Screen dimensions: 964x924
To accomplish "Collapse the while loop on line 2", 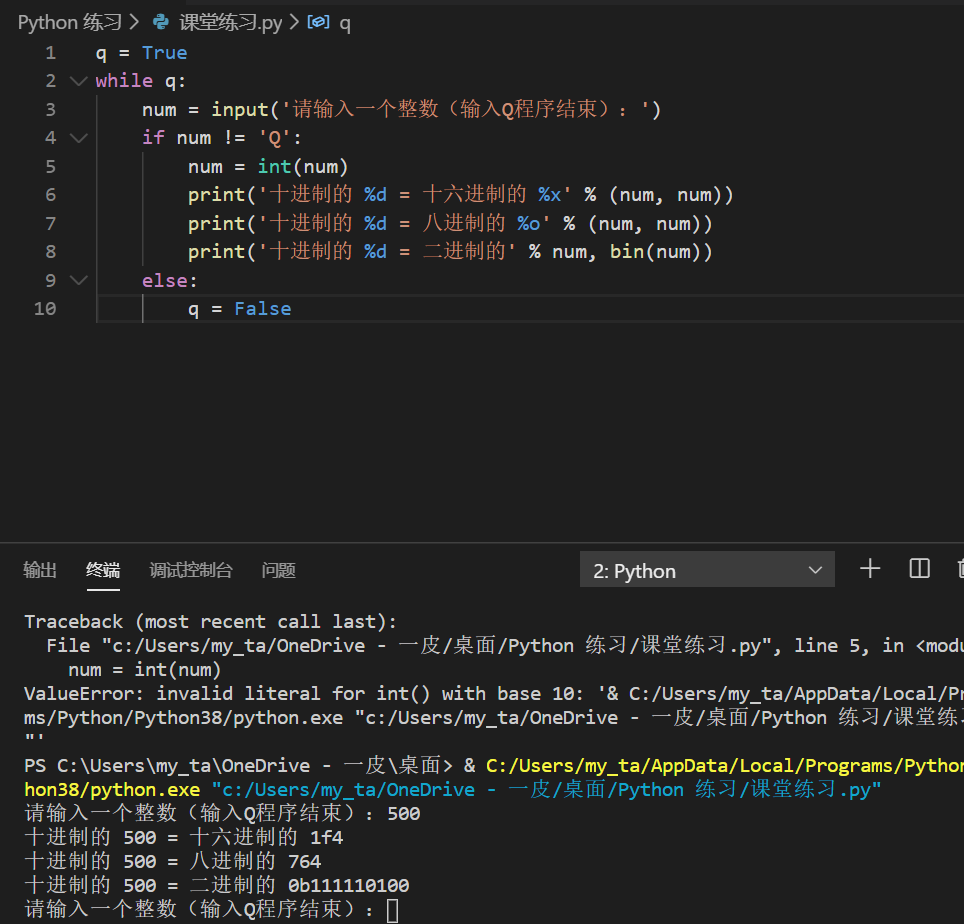I will tap(78, 80).
